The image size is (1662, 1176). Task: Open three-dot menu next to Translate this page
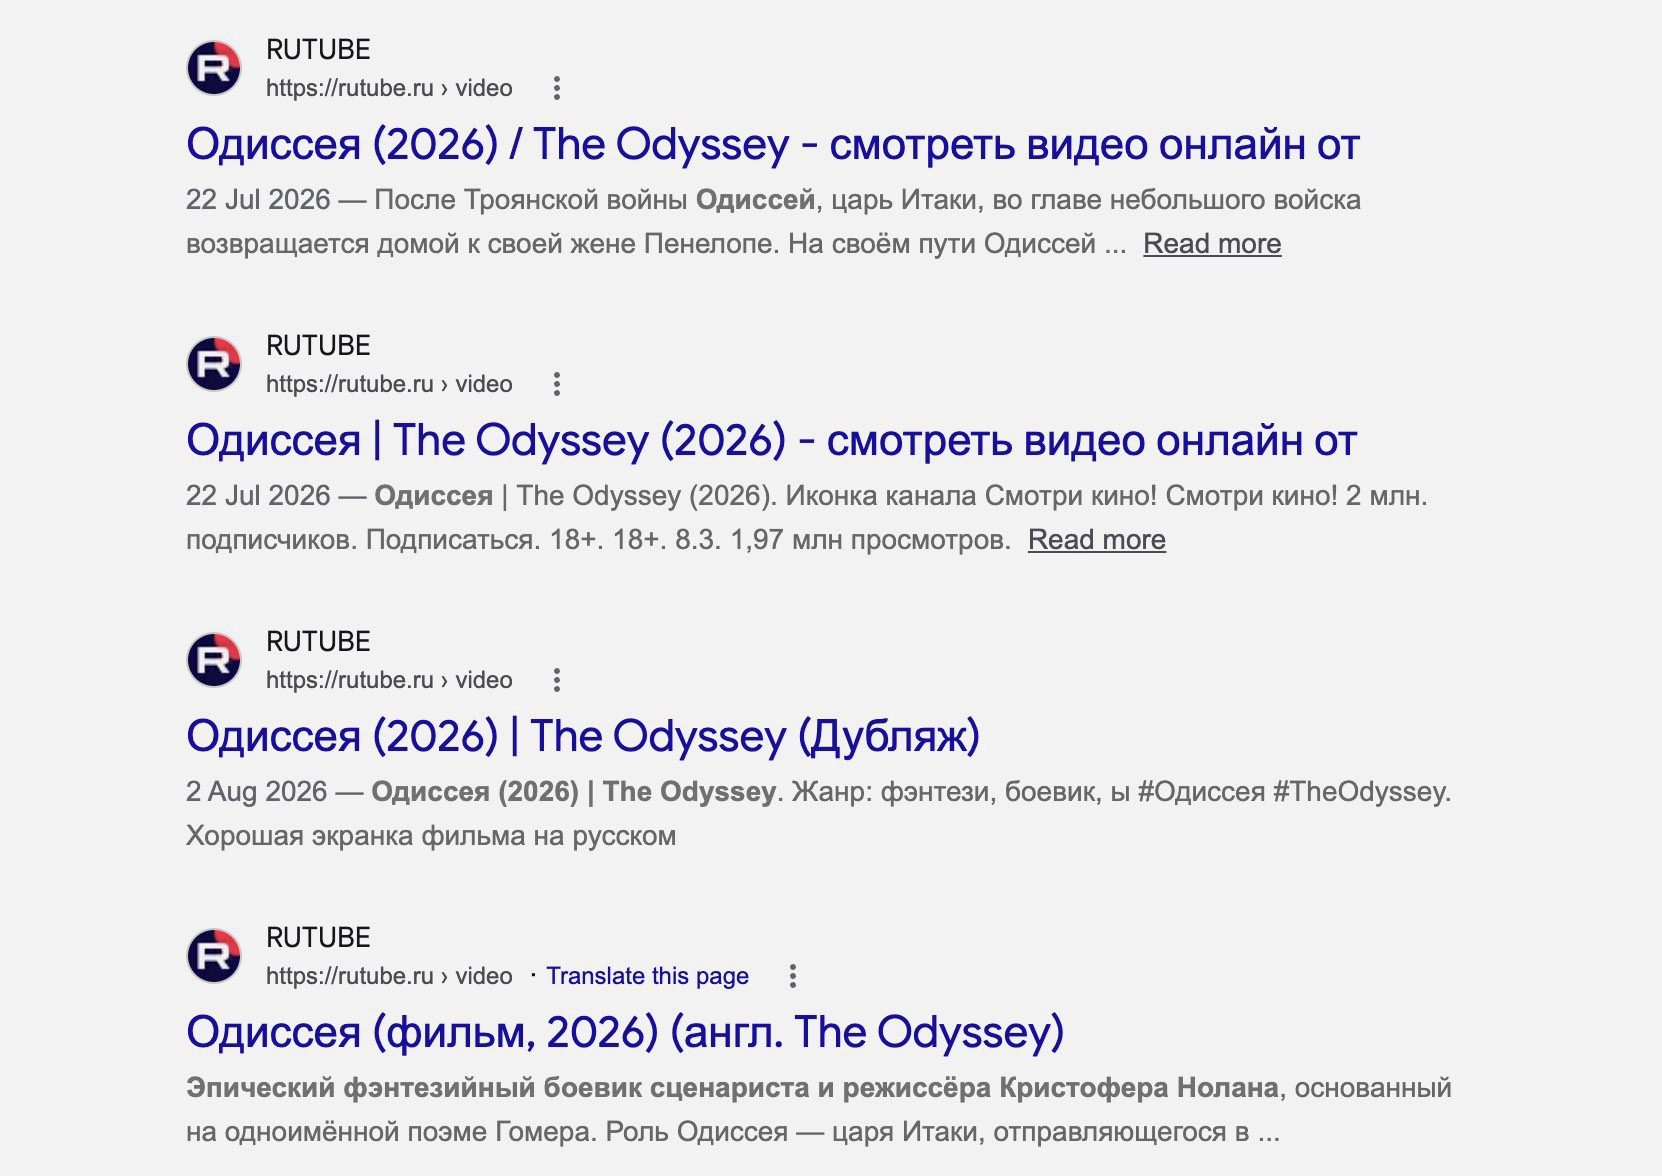tap(793, 976)
